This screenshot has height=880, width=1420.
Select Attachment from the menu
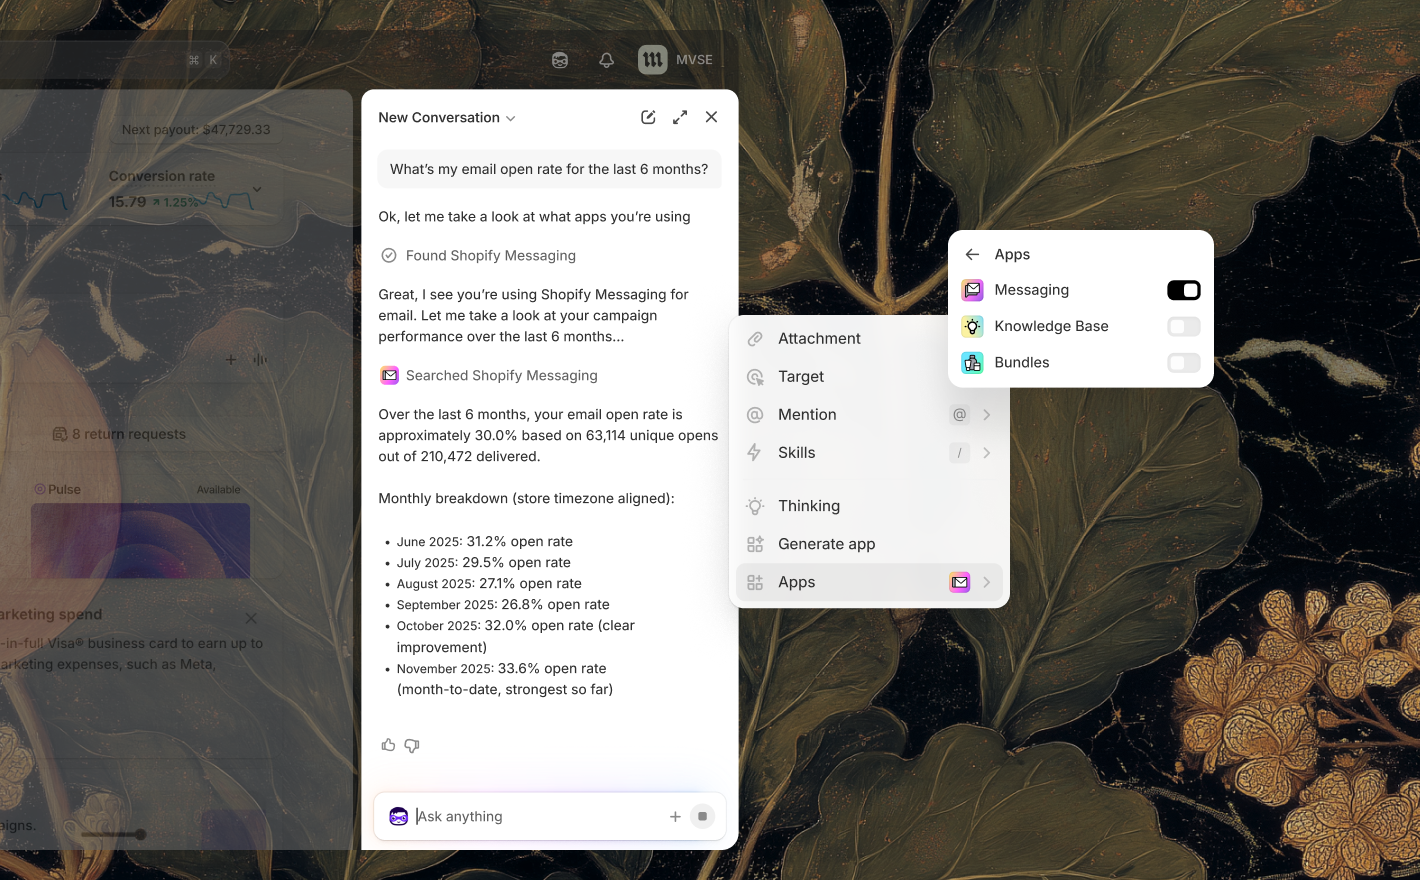(x=819, y=339)
